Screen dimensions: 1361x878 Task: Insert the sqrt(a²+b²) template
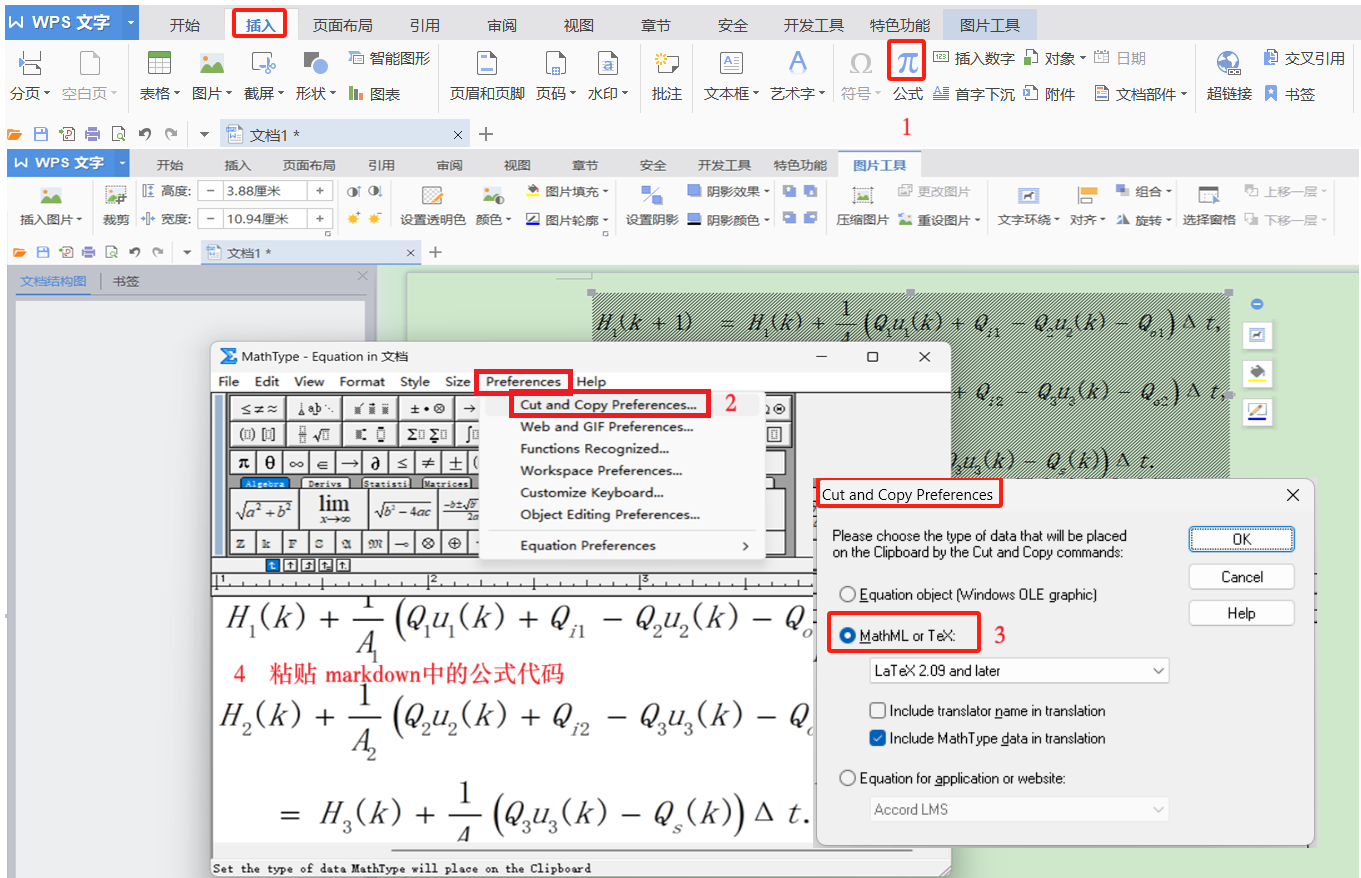(x=264, y=508)
